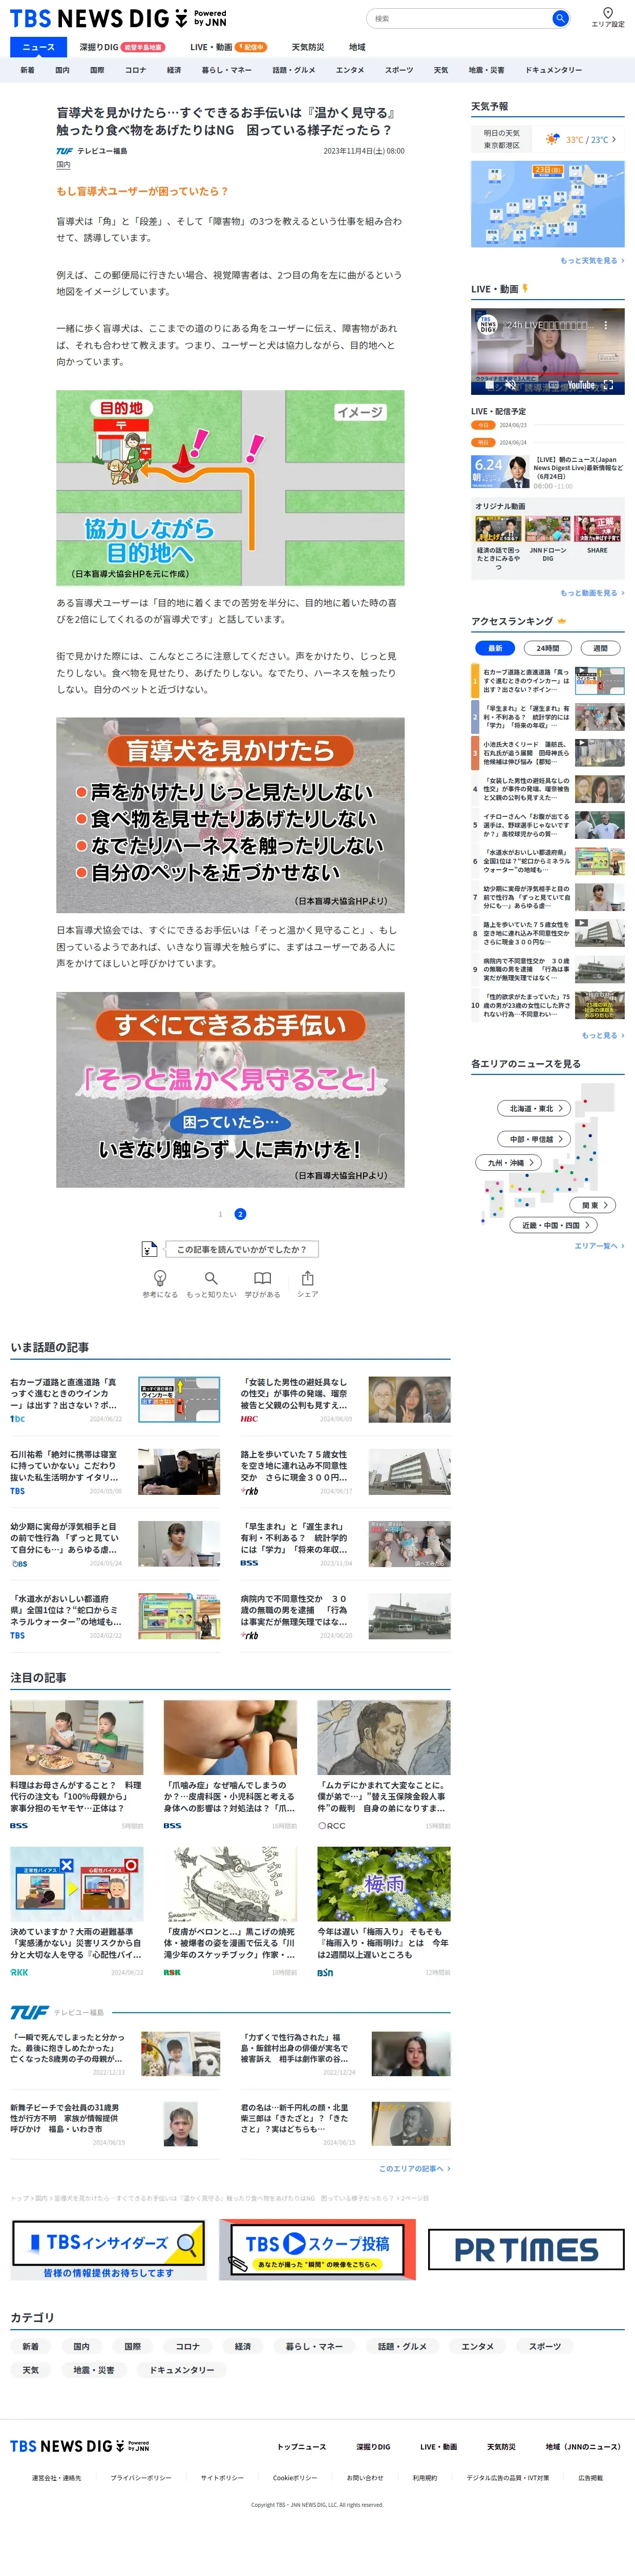Image resolution: width=635 pixels, height=2576 pixels.
Task: Select 九州・沖縄 region on map
Action: (508, 1162)
